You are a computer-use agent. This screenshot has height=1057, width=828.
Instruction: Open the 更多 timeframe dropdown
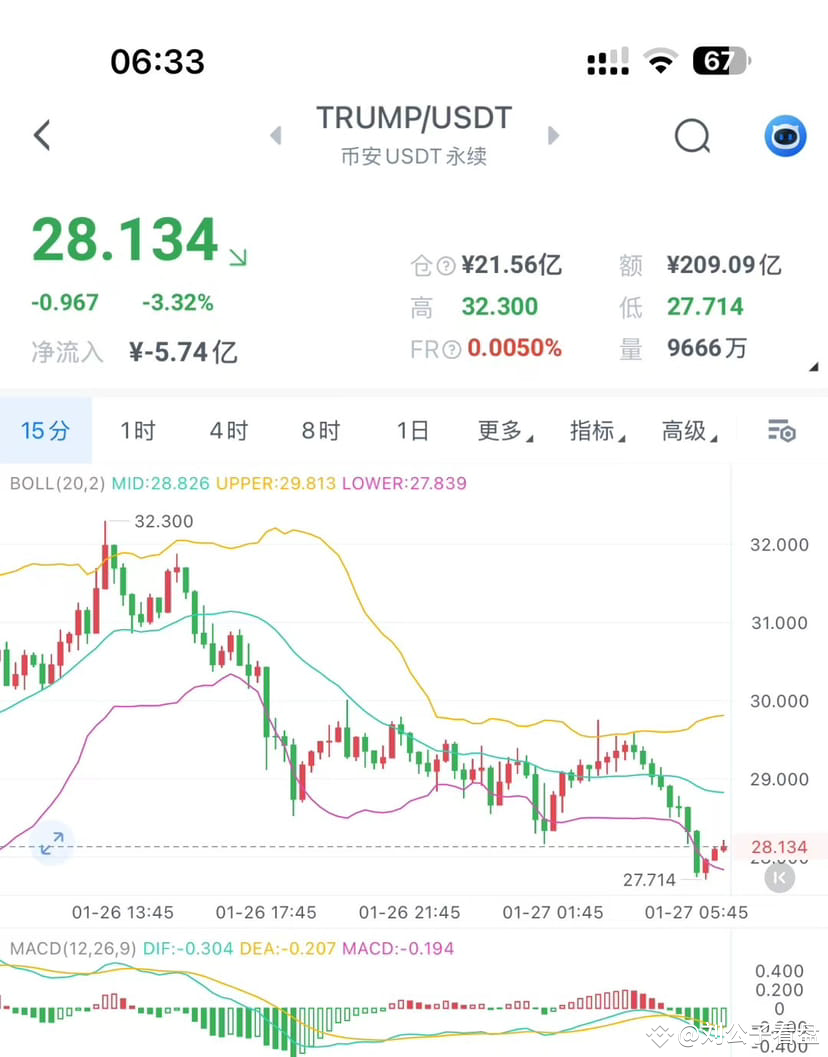(505, 430)
